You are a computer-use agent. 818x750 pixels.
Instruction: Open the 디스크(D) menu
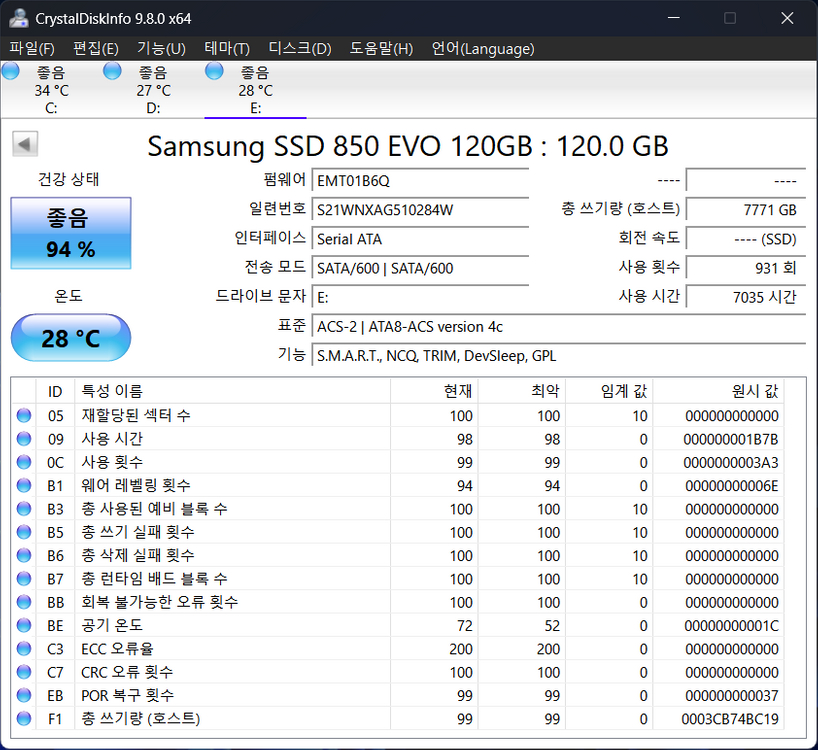click(x=300, y=49)
